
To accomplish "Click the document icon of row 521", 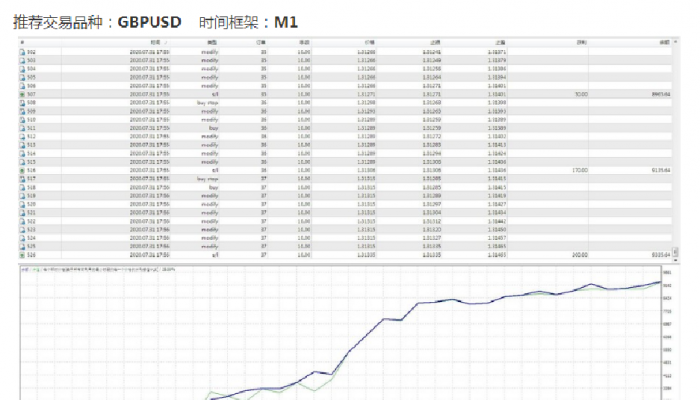I will 22,213.
